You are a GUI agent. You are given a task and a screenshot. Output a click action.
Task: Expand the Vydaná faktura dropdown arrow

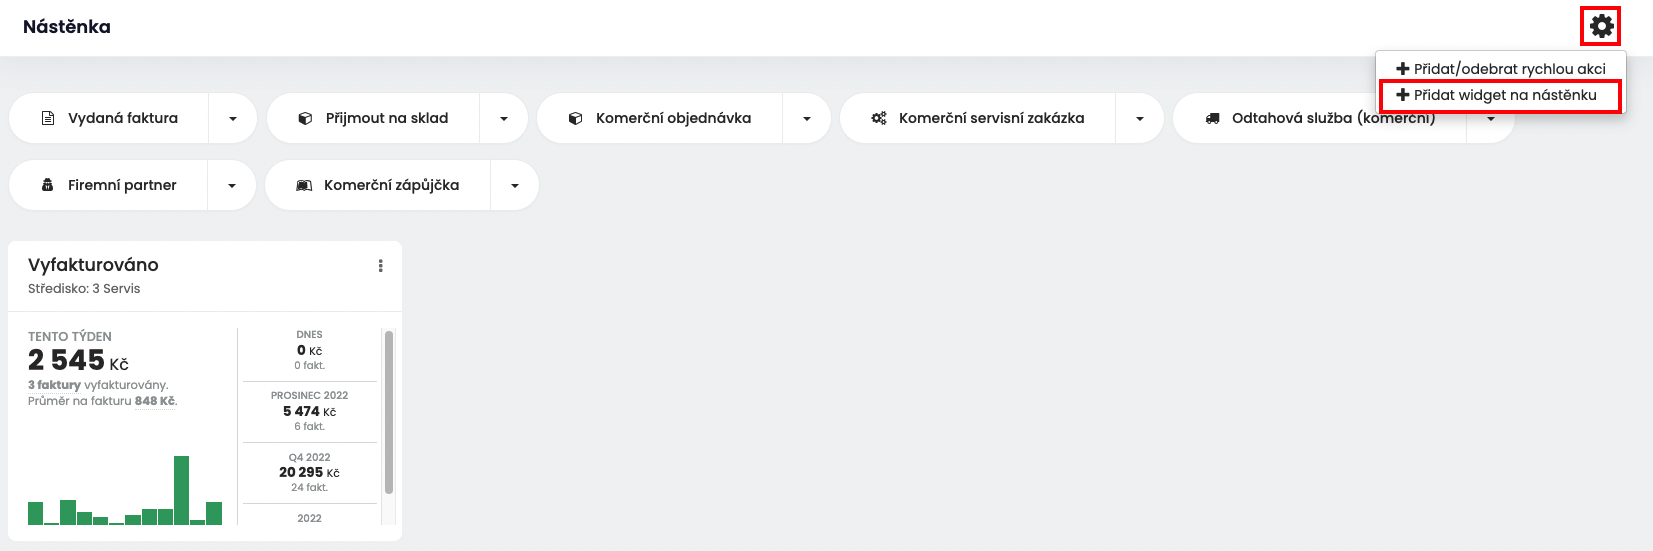(x=233, y=118)
